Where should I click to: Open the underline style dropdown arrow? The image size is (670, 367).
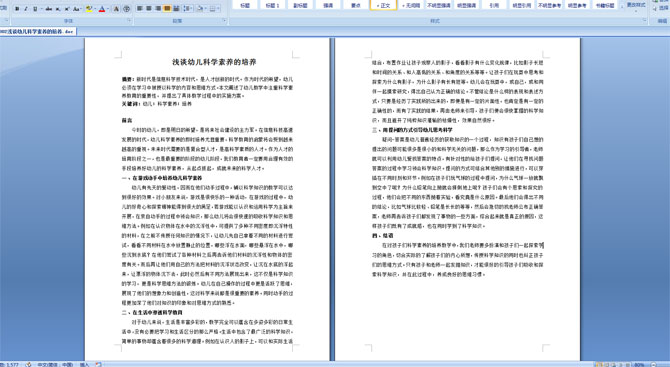click(41, 9)
